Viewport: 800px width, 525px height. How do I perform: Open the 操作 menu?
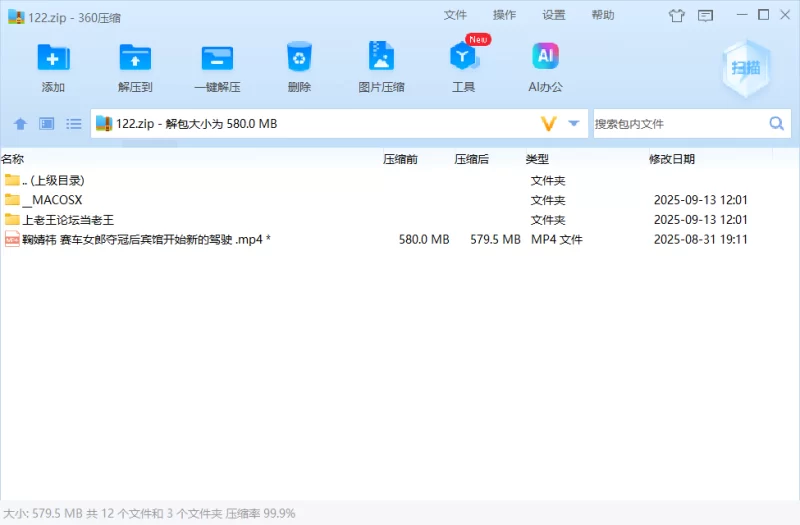504,15
